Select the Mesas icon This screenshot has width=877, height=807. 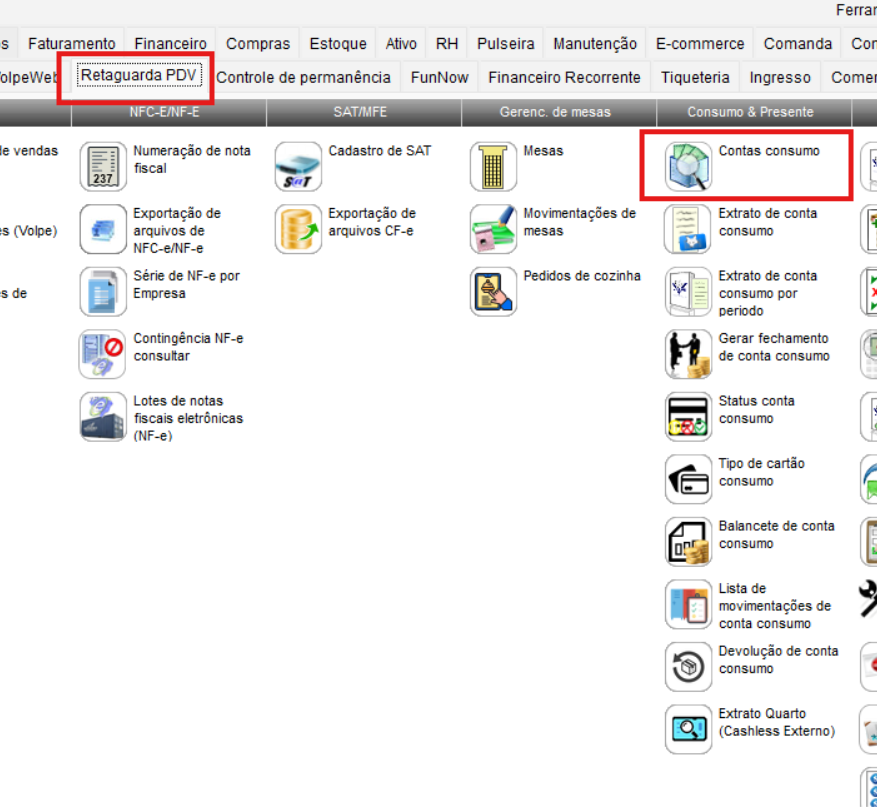click(x=493, y=167)
